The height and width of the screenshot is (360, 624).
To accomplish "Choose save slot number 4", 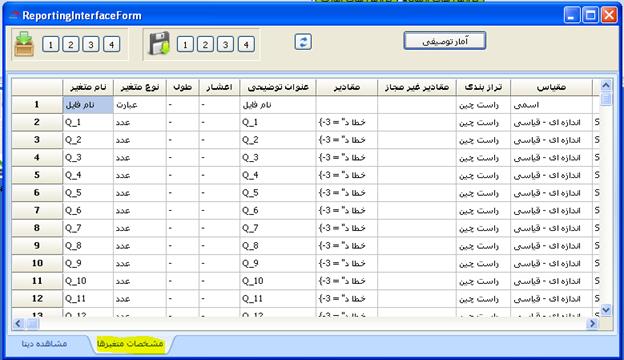I will 246,45.
